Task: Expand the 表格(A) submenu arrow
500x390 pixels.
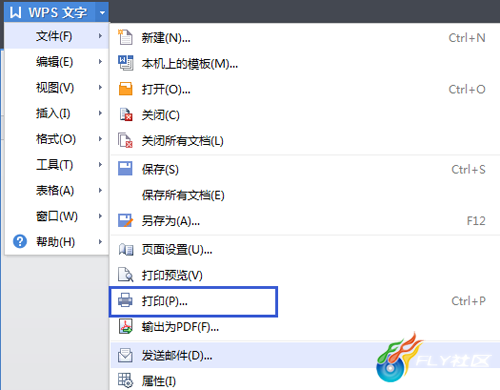Action: [x=100, y=190]
